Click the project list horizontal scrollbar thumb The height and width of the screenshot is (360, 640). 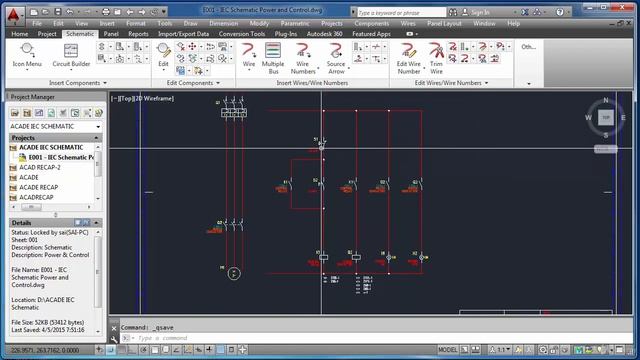tap(31, 207)
